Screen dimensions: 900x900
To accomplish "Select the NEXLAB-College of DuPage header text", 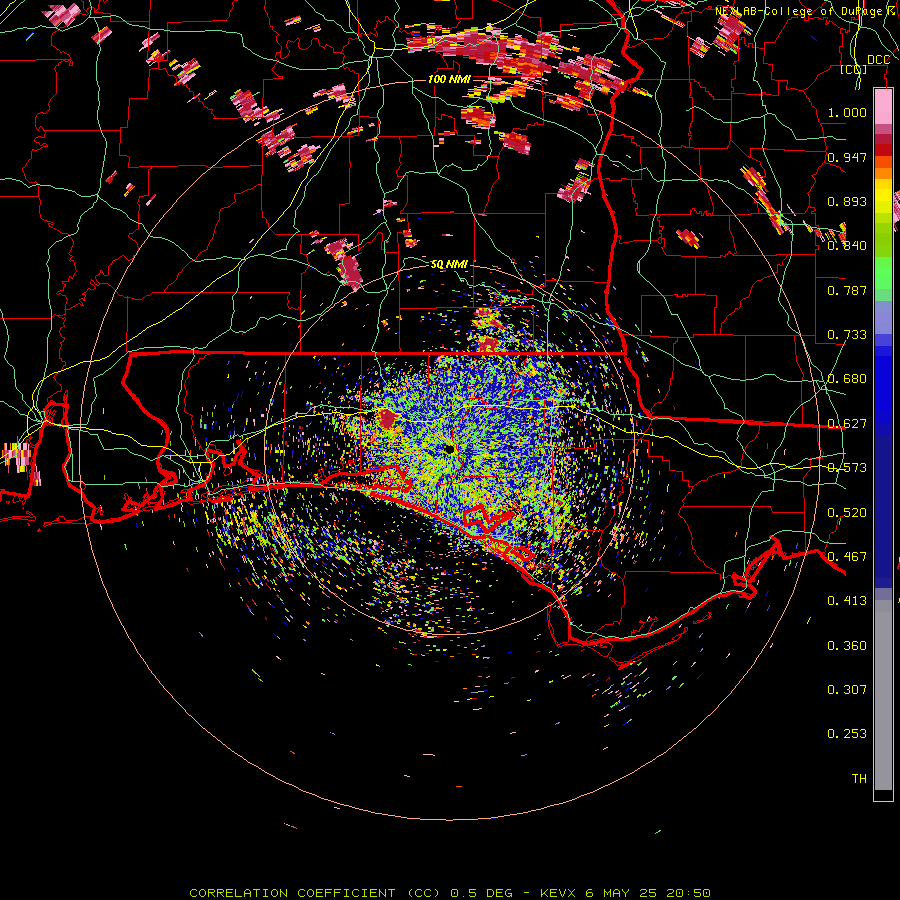I will 806,11.
